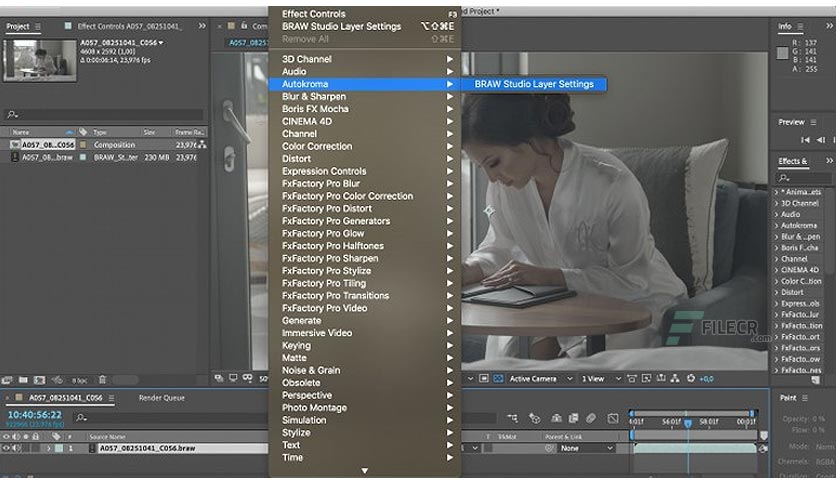Switch to Render Queue tab
Viewport: 836px width, 484px height.
(x=162, y=398)
